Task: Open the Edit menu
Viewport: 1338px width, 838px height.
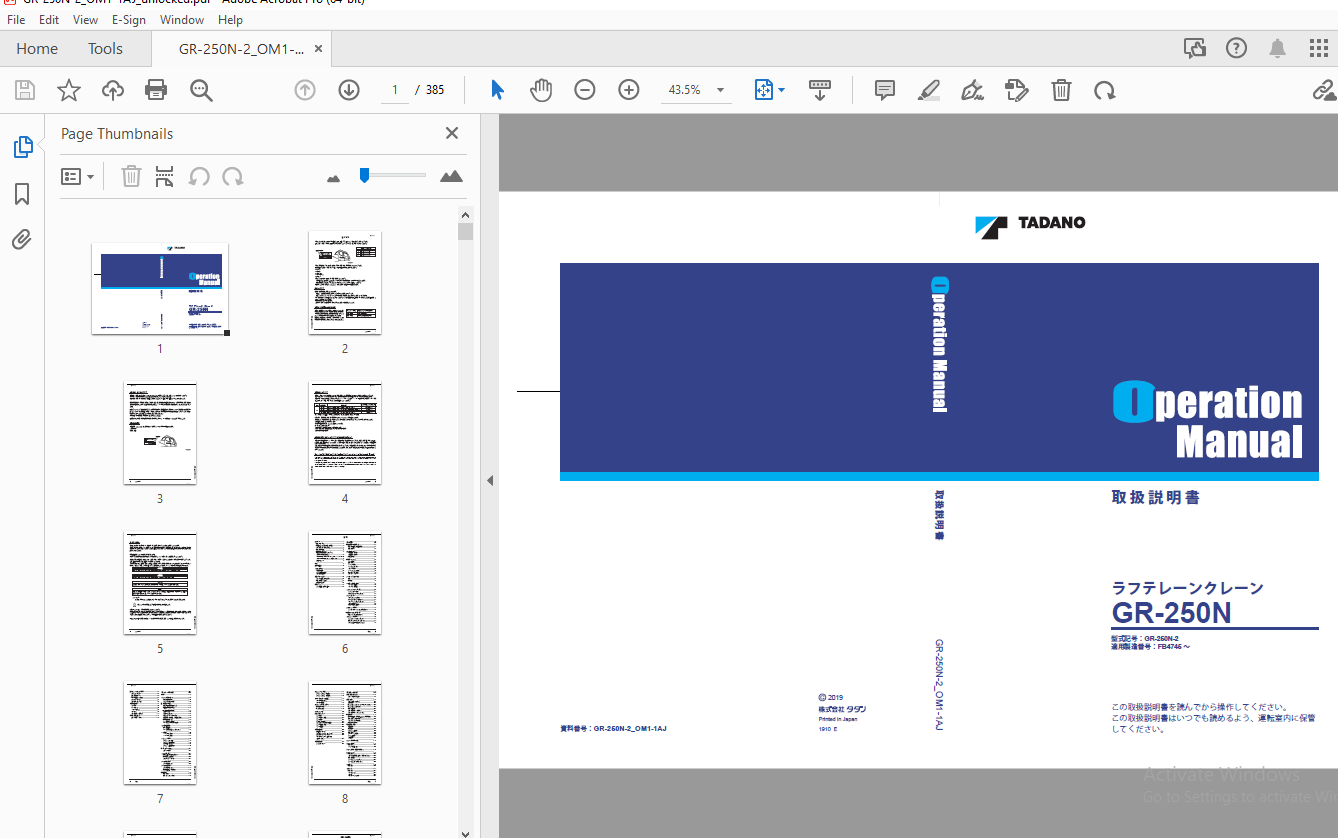Action: 48,20
